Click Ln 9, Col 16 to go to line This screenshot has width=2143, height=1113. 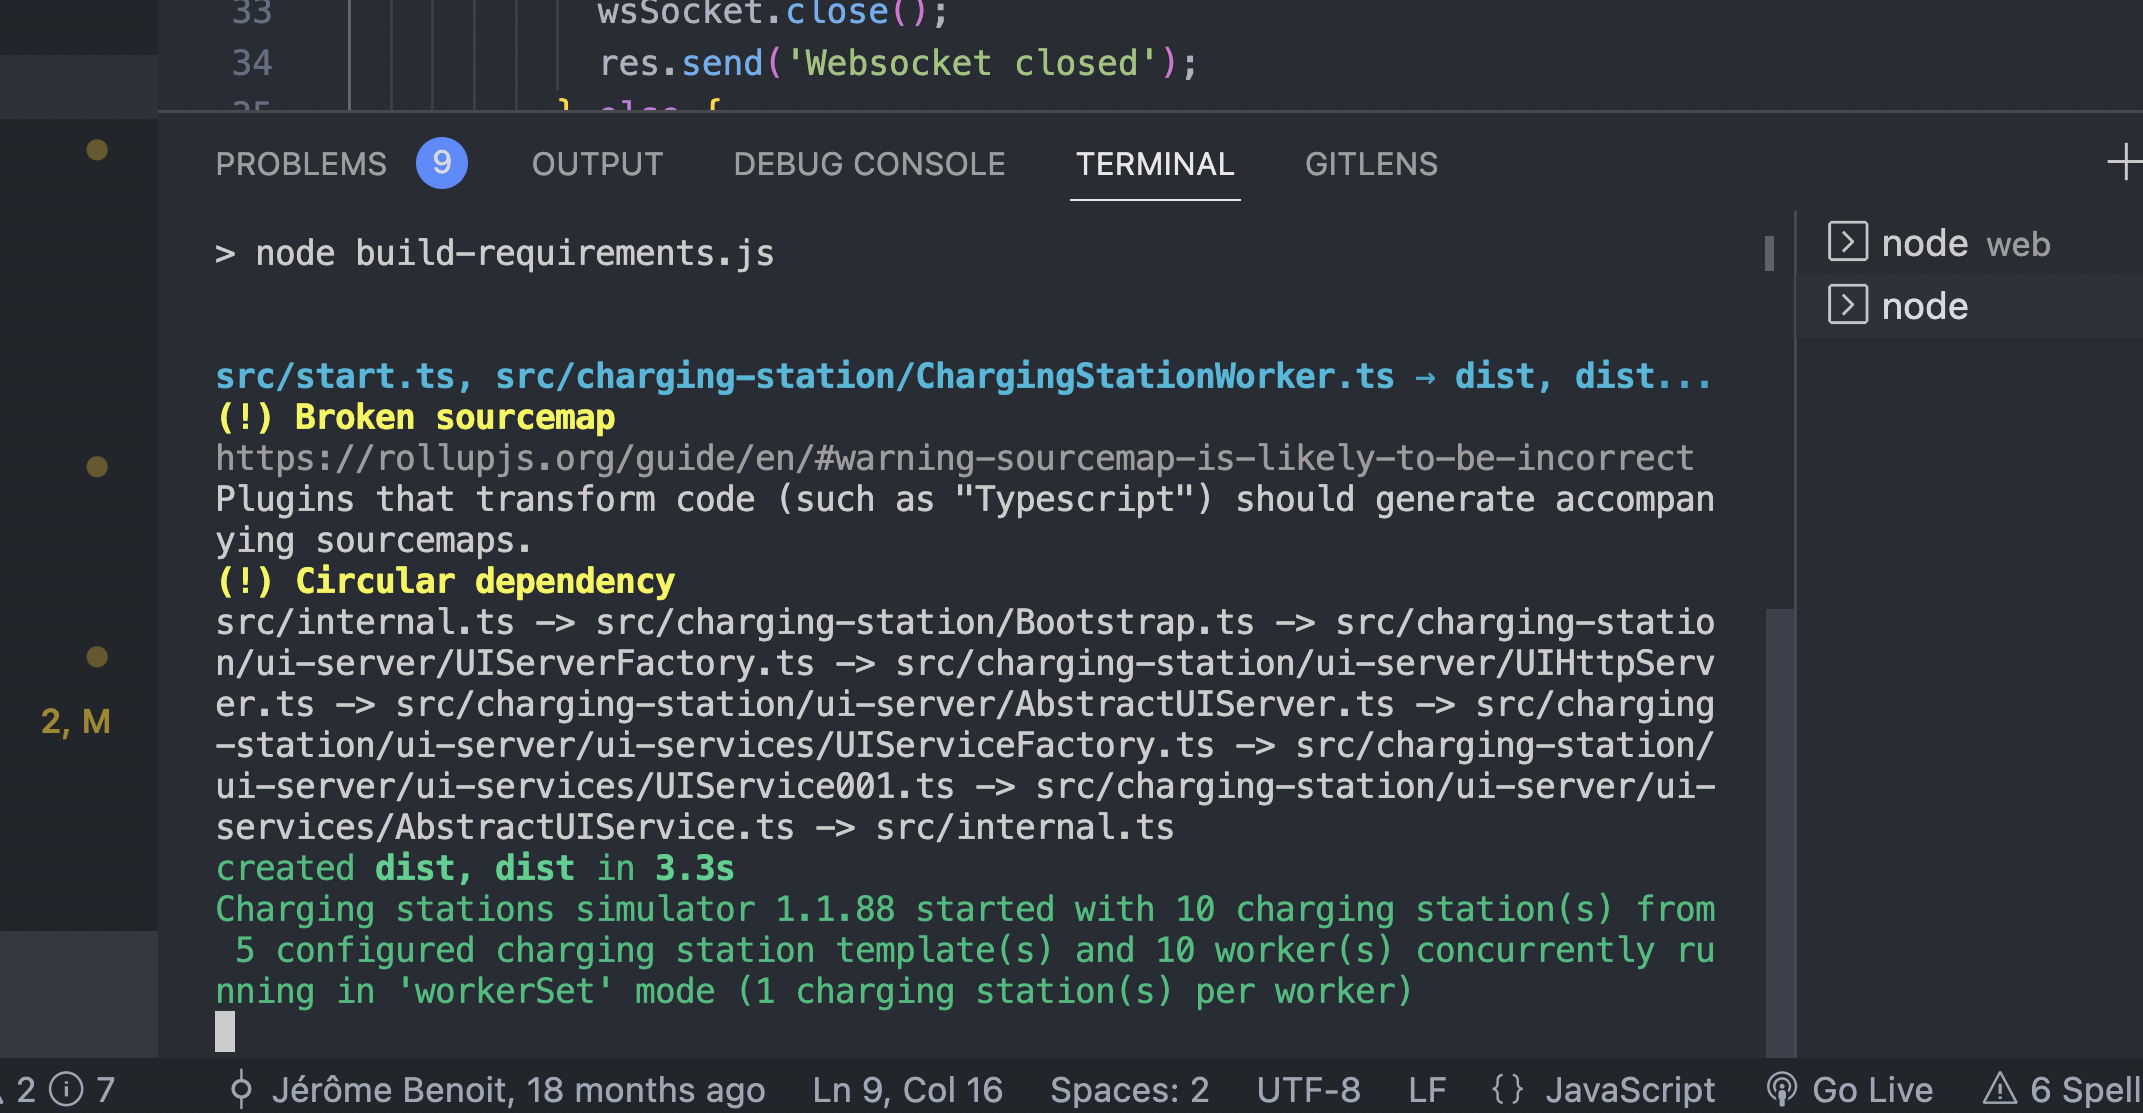(906, 1090)
